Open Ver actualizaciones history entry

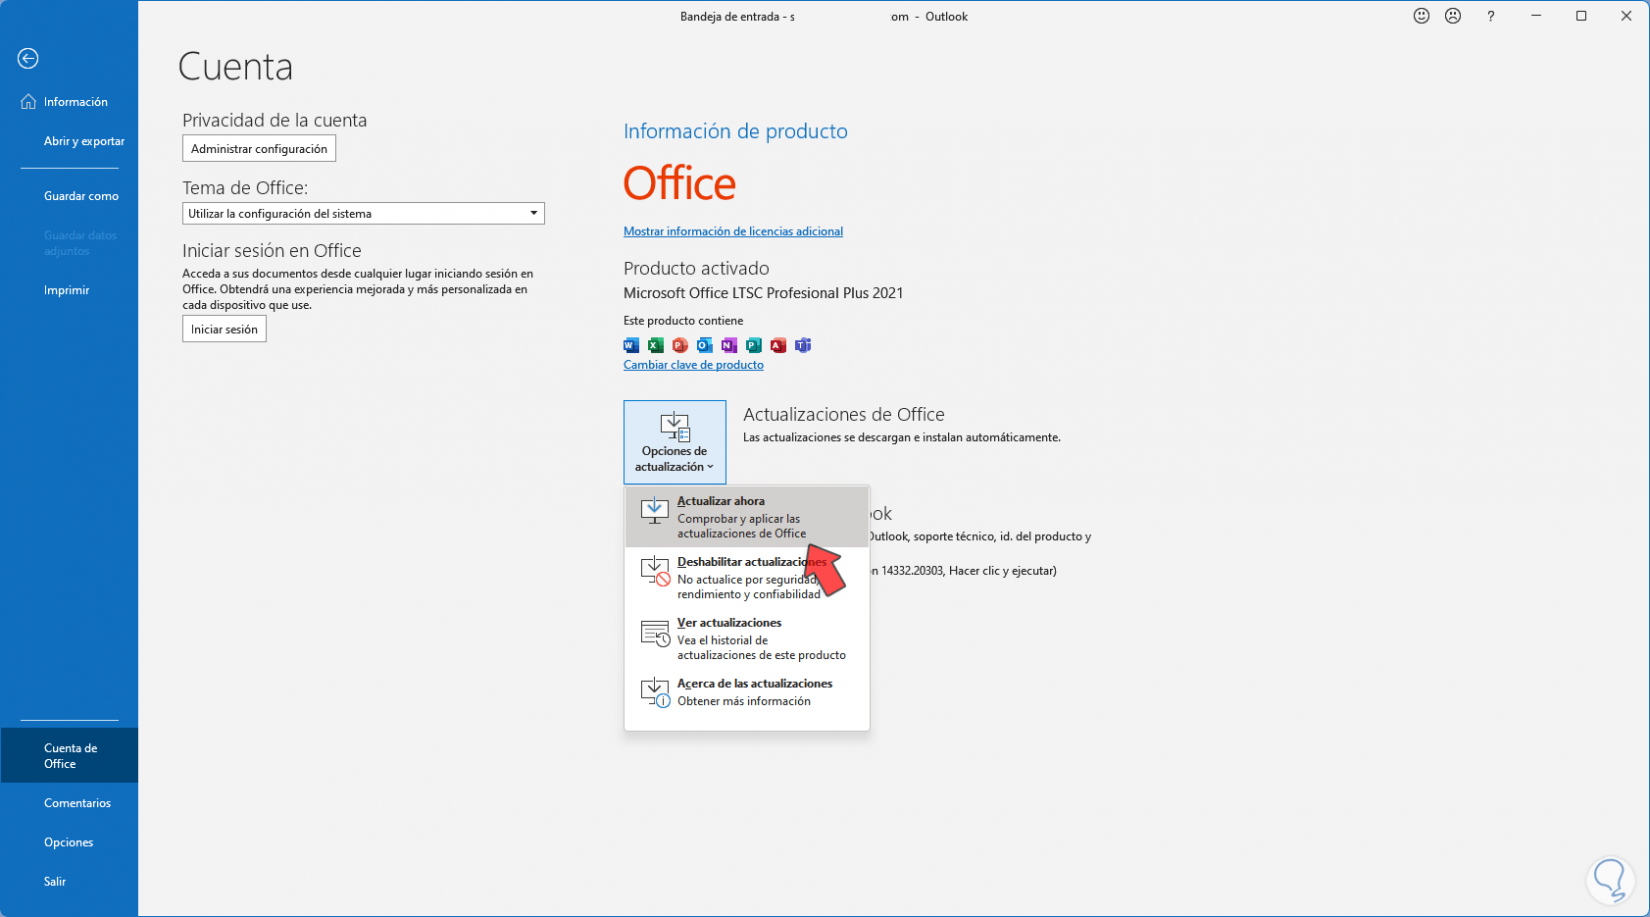tap(747, 639)
